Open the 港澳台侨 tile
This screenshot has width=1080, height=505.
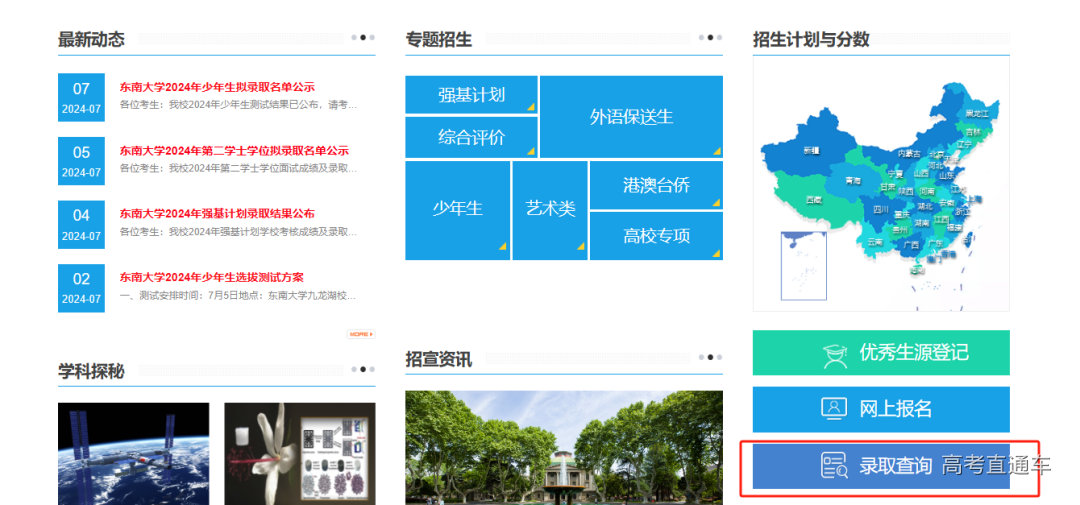[x=656, y=185]
